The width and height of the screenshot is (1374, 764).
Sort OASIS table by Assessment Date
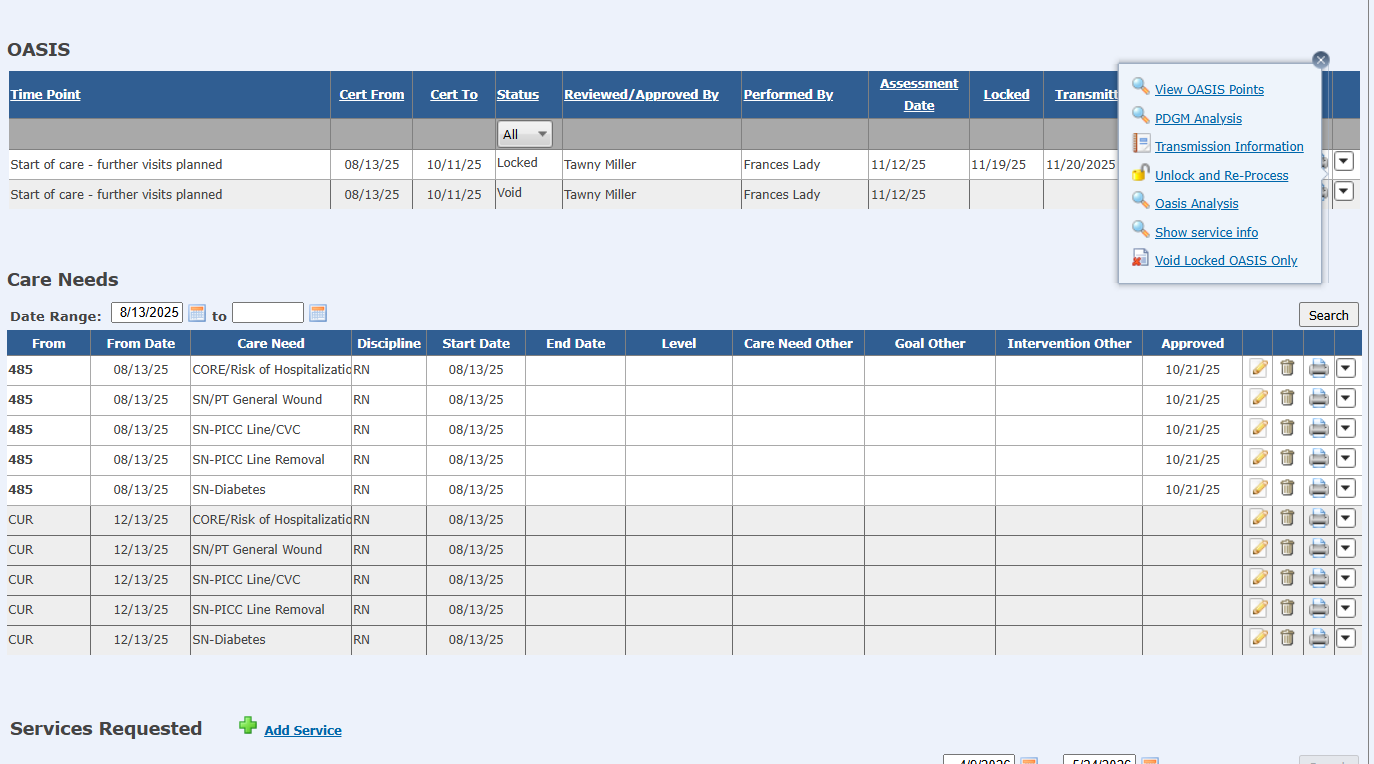(x=919, y=95)
